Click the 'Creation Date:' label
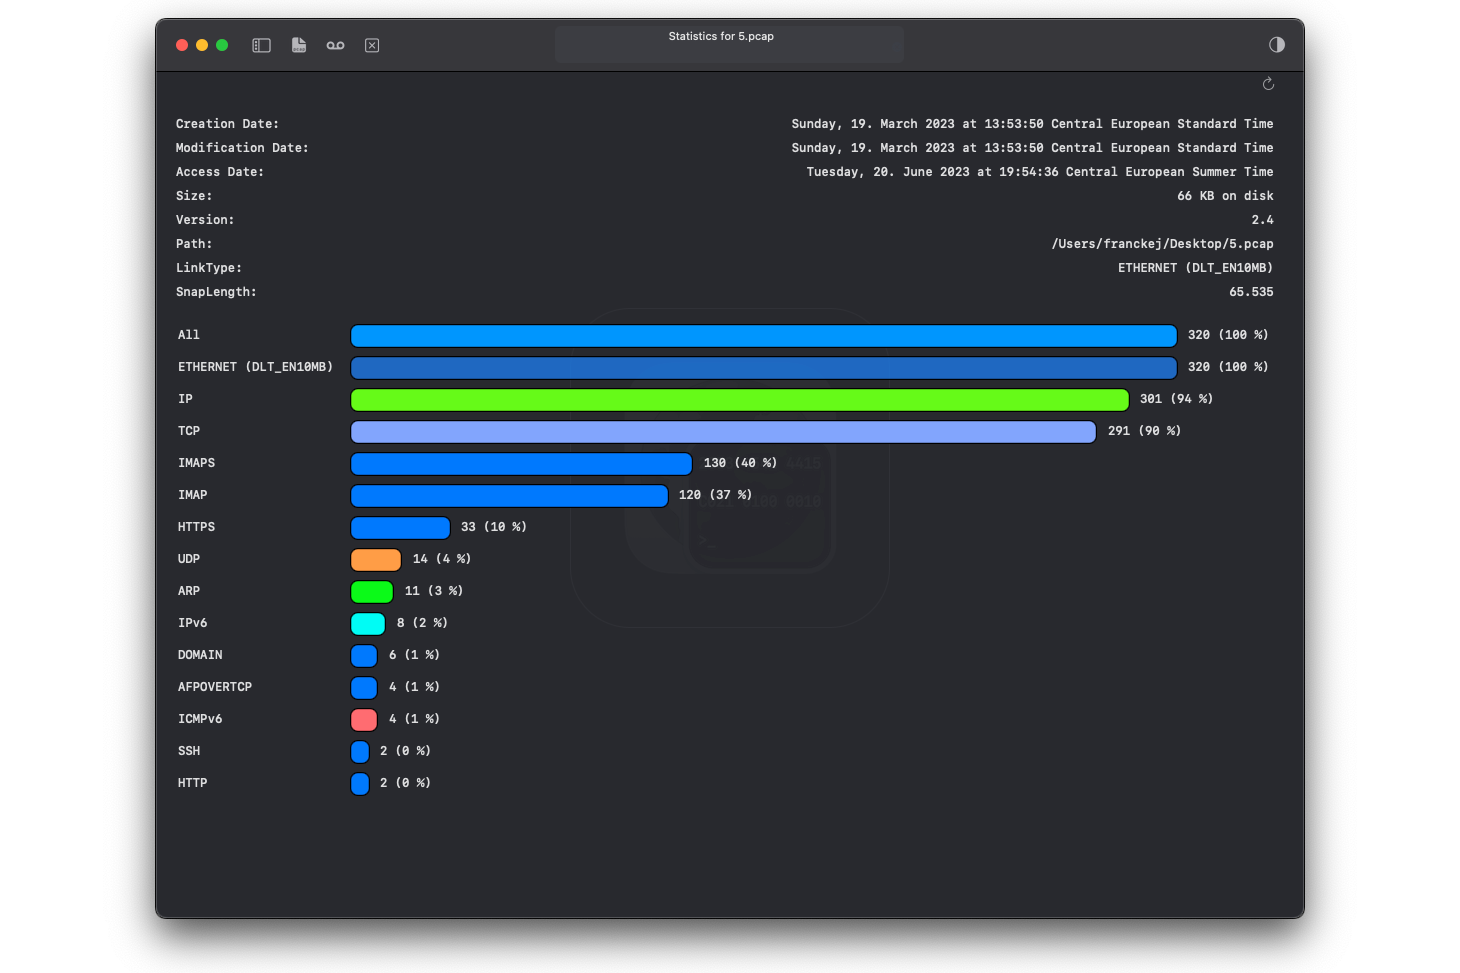 tap(227, 124)
